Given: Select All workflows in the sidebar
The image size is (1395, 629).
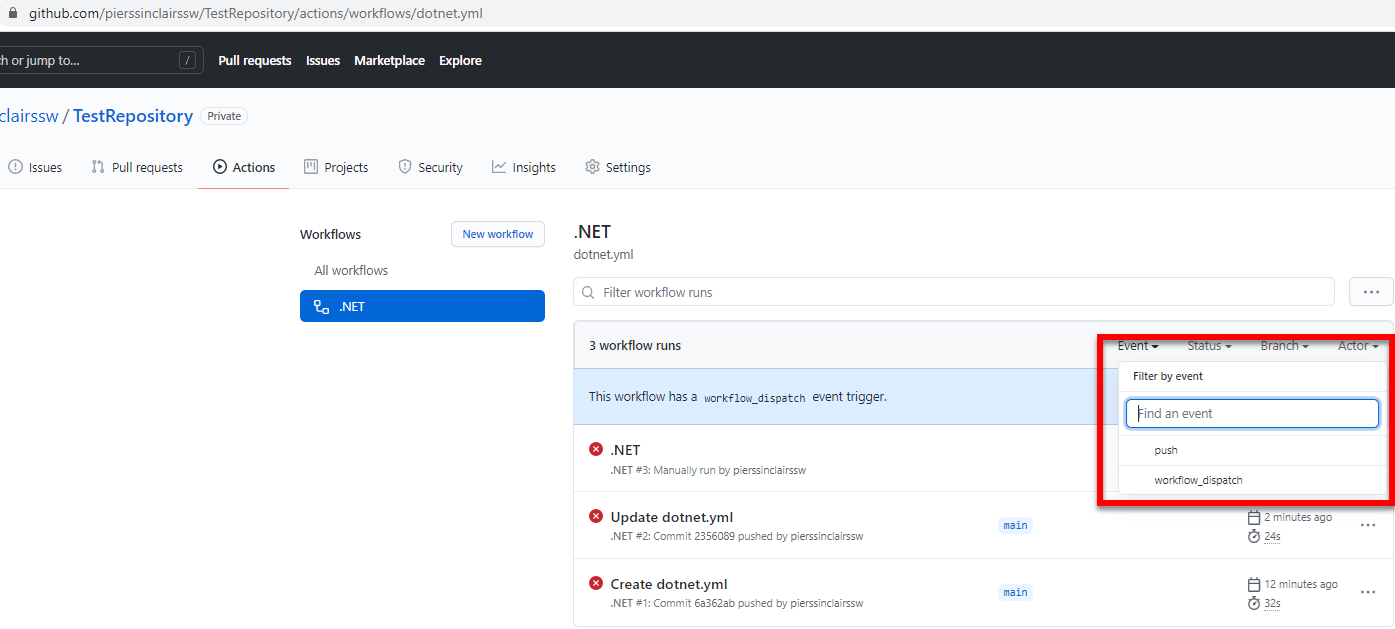Looking at the screenshot, I should point(351,270).
